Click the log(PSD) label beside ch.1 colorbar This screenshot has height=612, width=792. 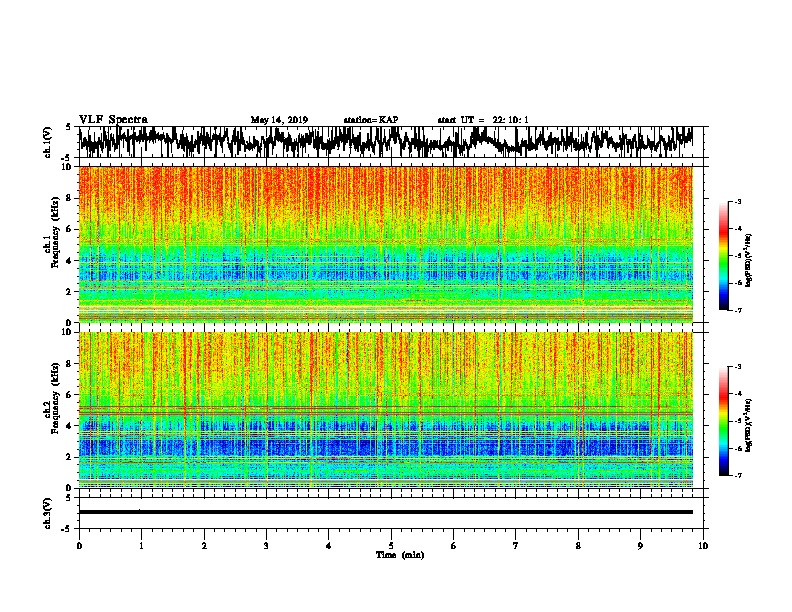tap(749, 261)
